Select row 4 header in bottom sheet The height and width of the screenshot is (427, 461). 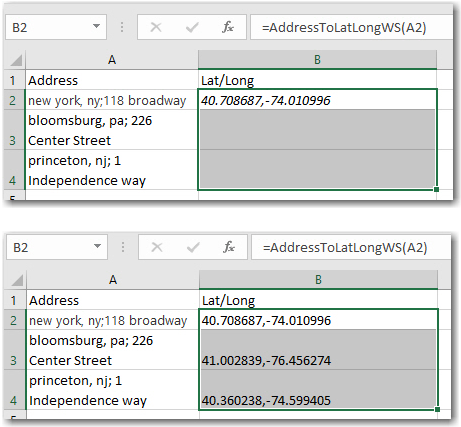pyautogui.click(x=14, y=390)
